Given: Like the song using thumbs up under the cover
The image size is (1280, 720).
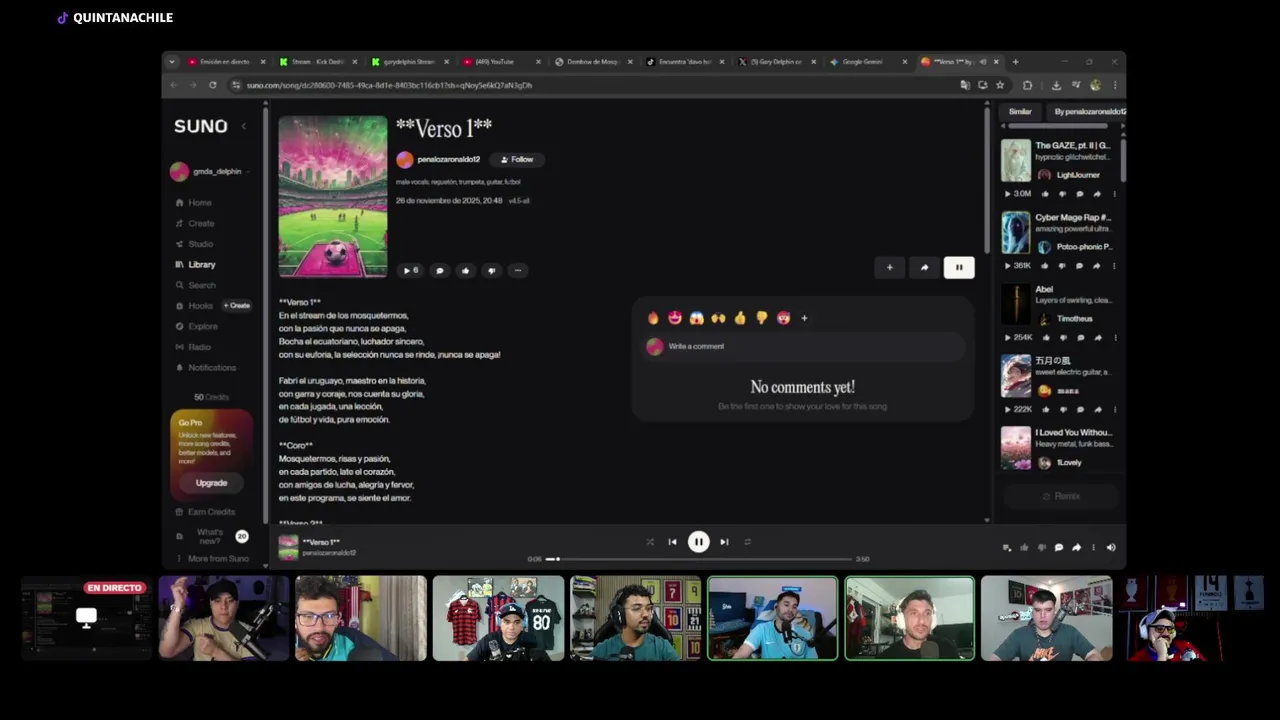Looking at the screenshot, I should (x=465, y=271).
